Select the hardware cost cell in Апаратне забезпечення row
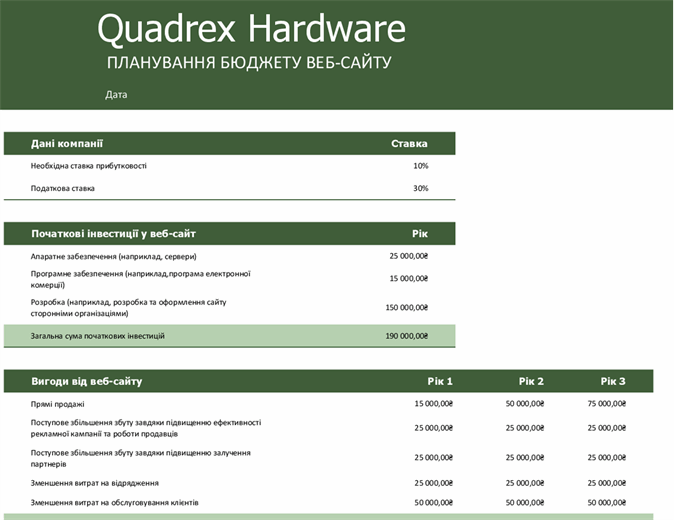 (x=407, y=256)
